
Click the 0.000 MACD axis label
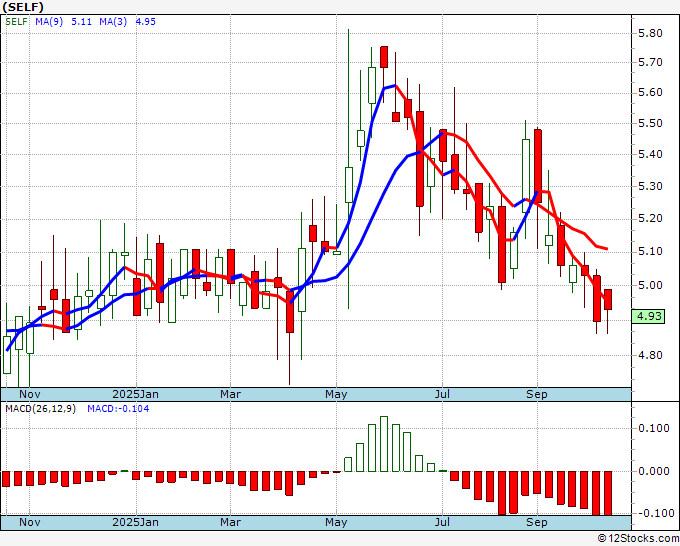[652, 472]
